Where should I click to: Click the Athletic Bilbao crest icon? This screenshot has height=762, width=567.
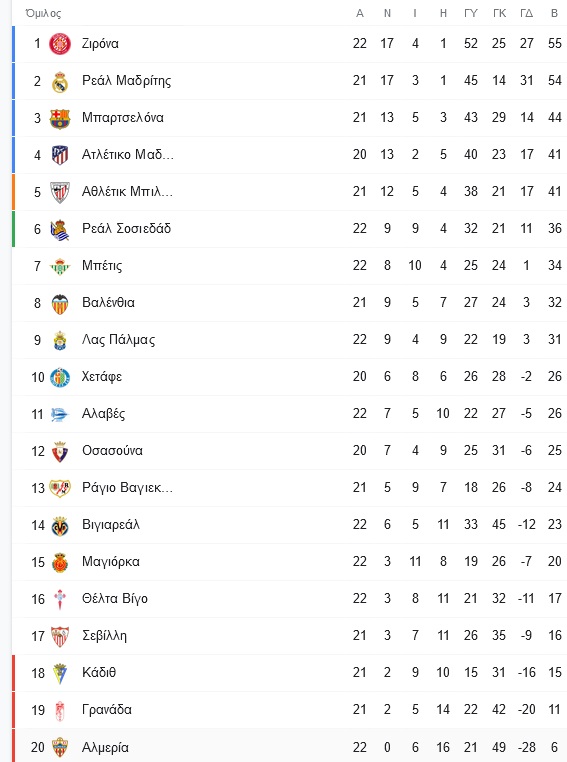coord(60,192)
